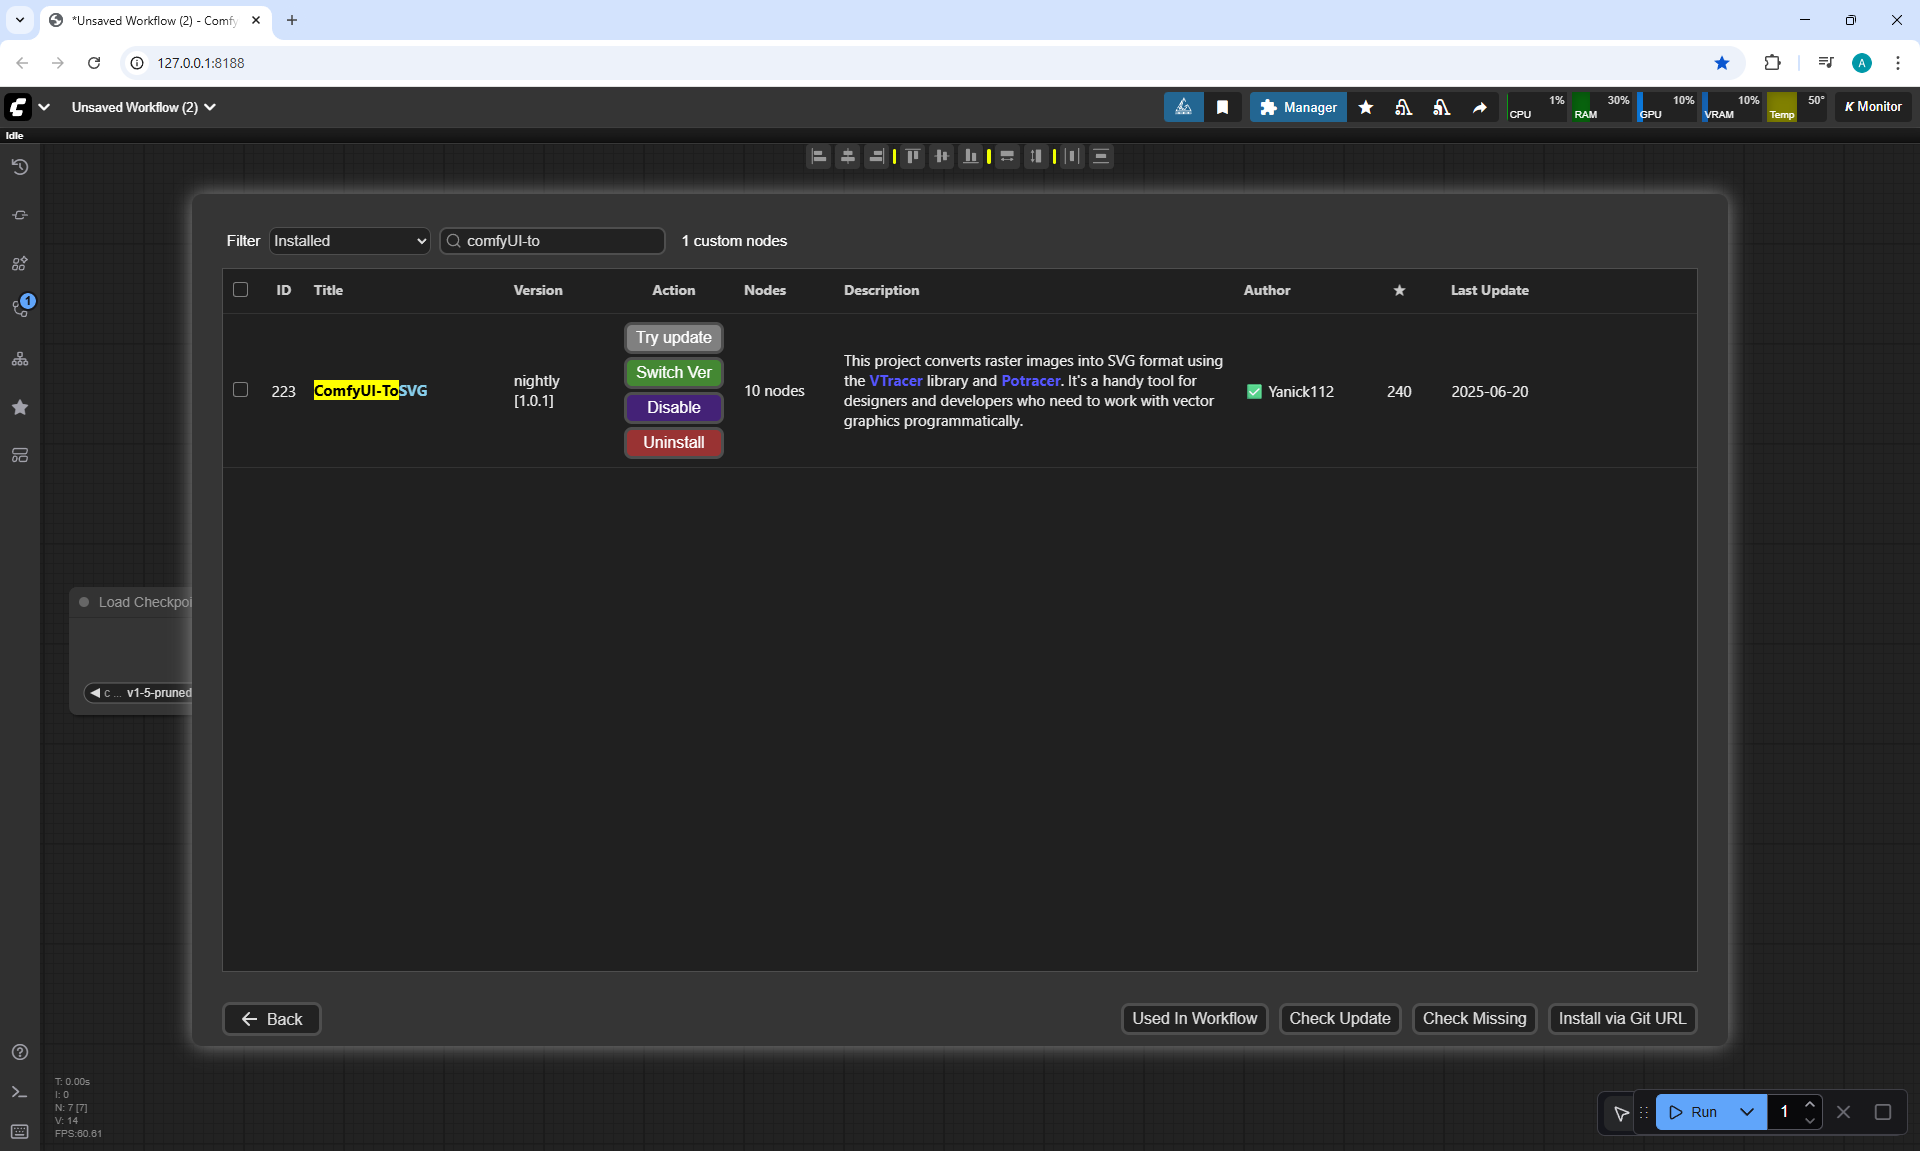
Task: Click the bookmark icon in top bar
Action: pos(1222,107)
